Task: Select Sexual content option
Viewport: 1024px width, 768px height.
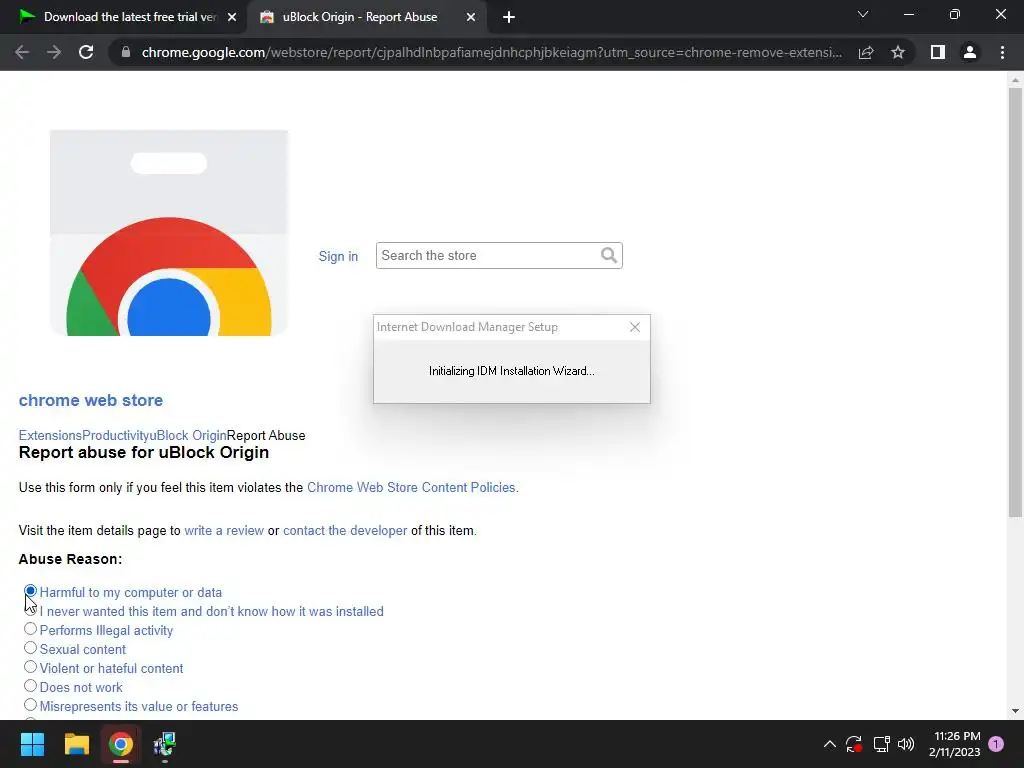Action: (30, 648)
